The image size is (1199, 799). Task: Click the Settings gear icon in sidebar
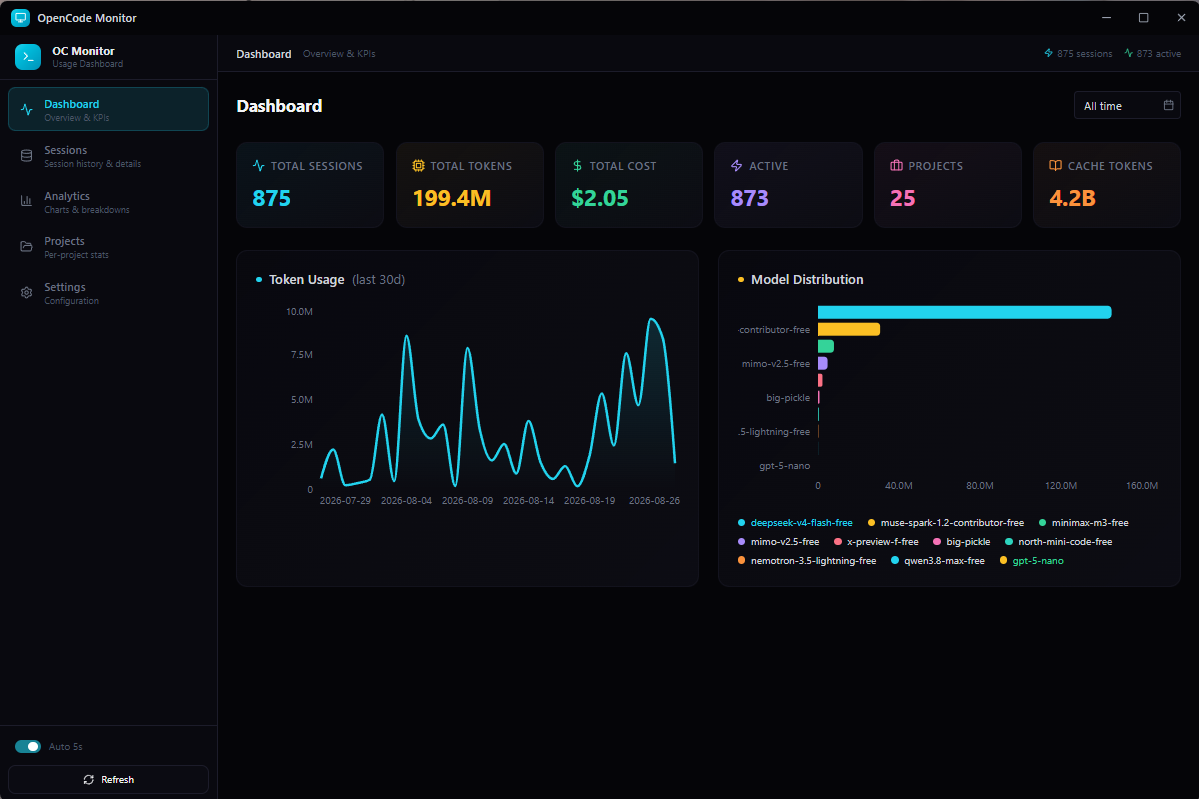click(27, 293)
